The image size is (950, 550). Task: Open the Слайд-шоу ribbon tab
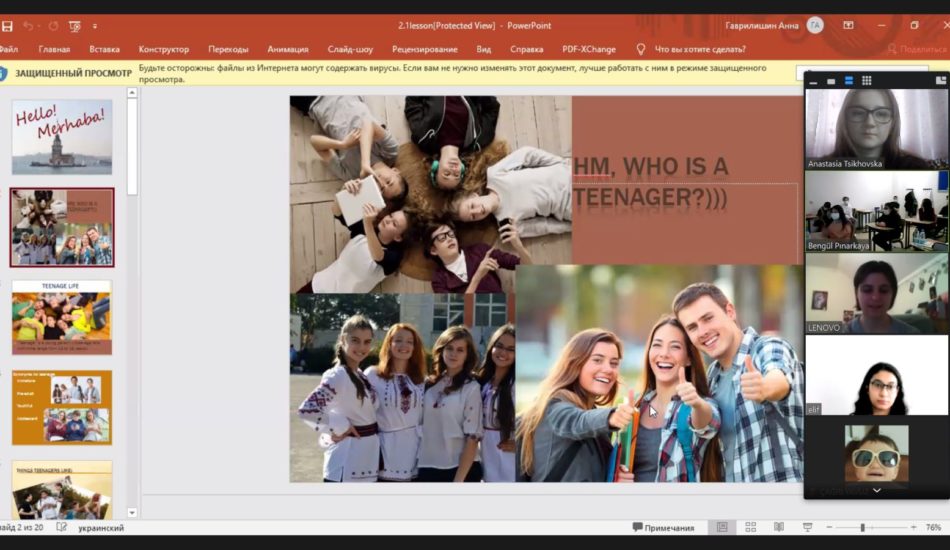point(350,49)
